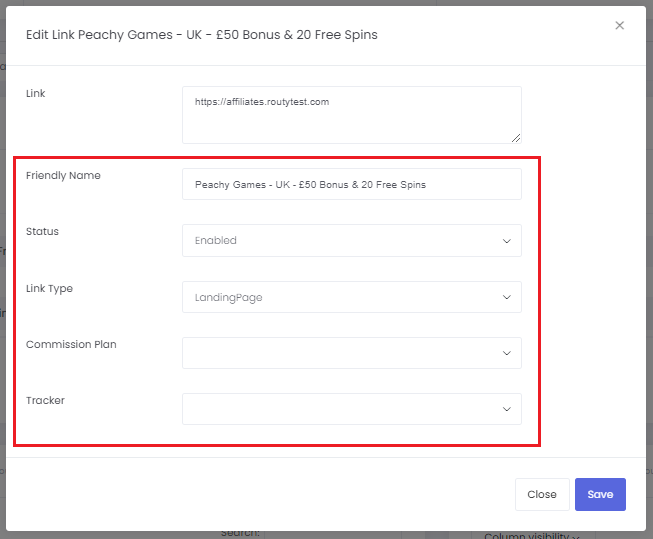
Task: Click the Close button
Action: [x=542, y=494]
